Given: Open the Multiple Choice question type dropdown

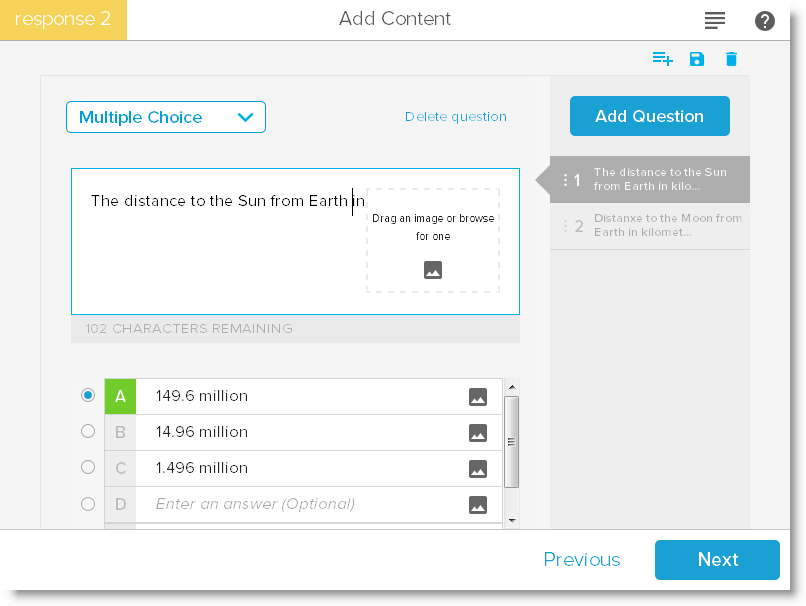Looking at the screenshot, I should point(166,117).
